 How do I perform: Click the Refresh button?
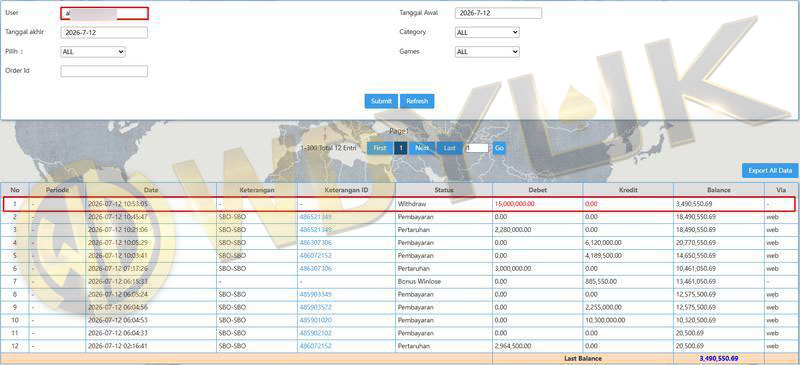(x=417, y=101)
